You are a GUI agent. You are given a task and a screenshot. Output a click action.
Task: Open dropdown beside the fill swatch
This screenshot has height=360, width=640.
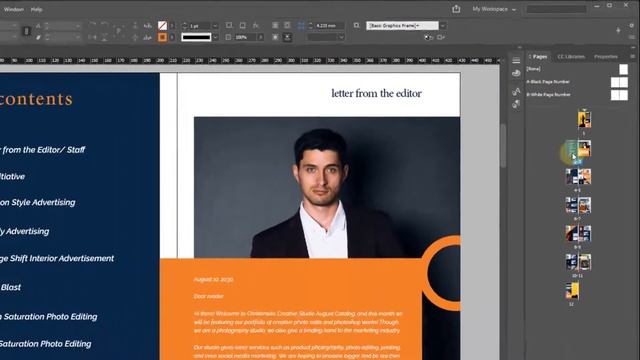(x=172, y=26)
